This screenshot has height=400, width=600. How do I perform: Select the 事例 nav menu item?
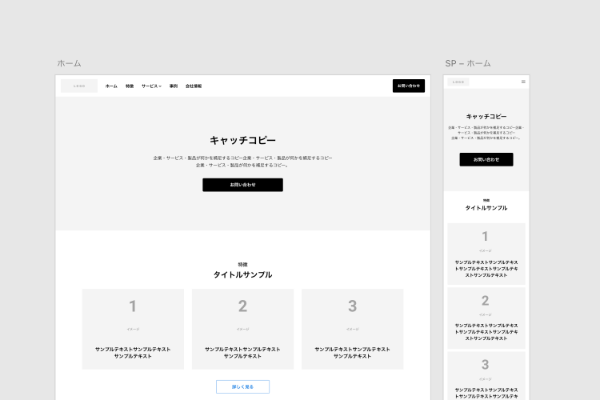[x=173, y=86]
